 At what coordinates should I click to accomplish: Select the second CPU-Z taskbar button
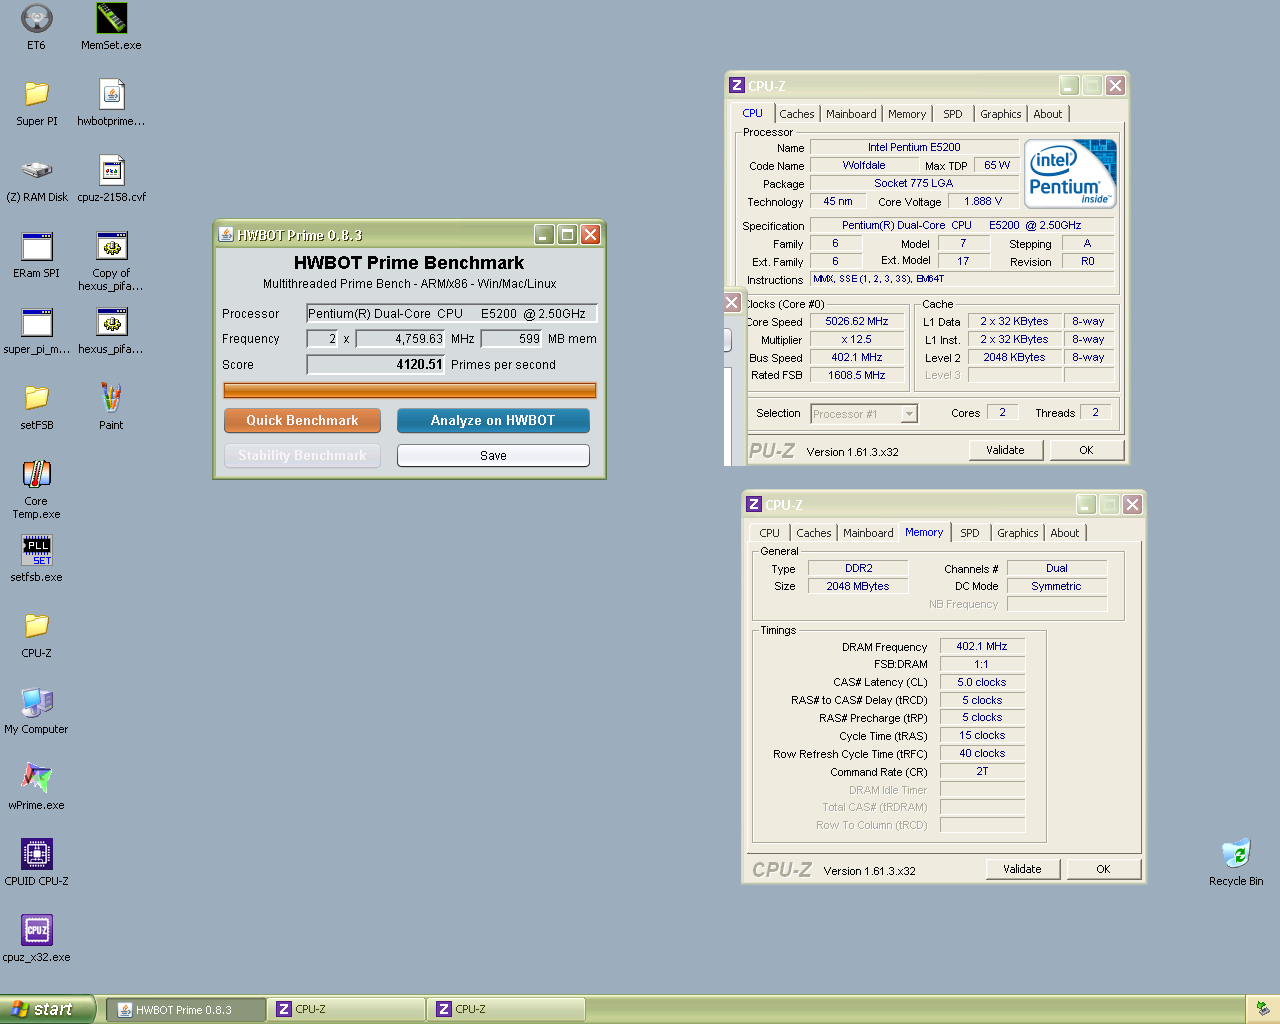506,1010
